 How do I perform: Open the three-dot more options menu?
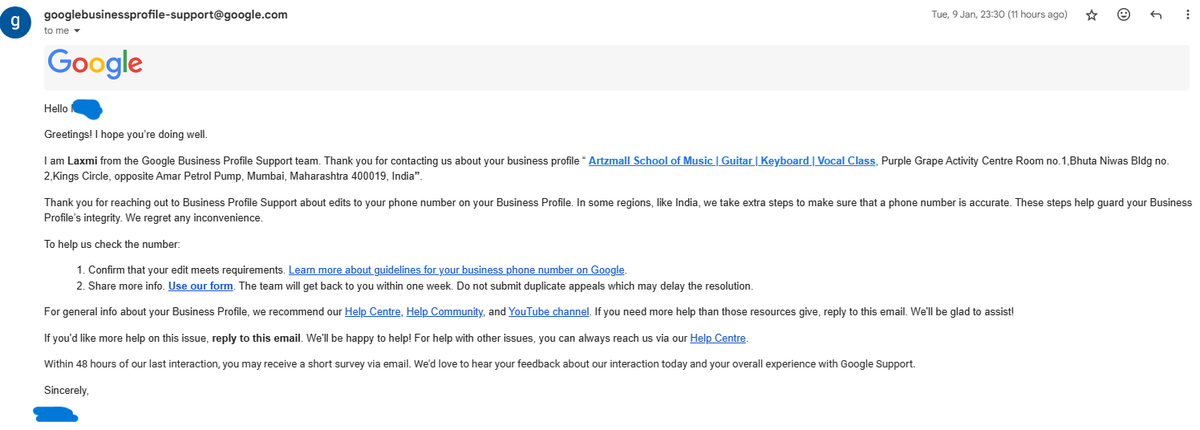click(x=1187, y=15)
